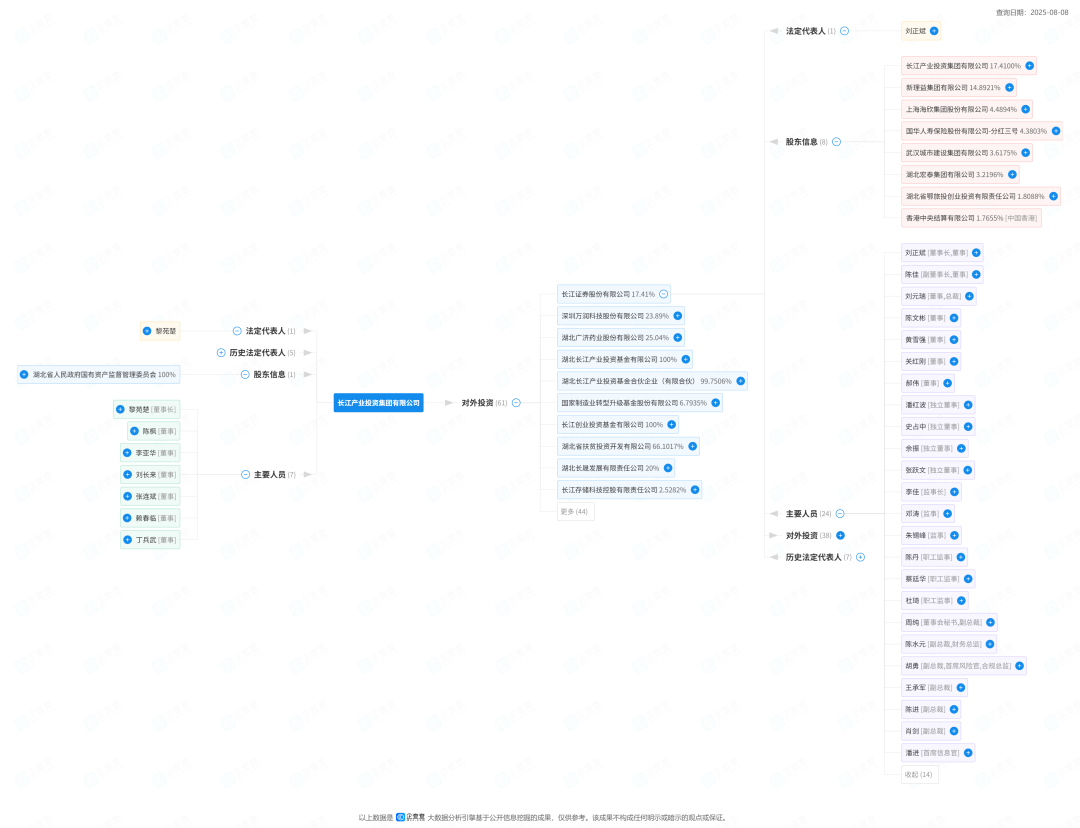Select 黄雪强 [董事] personnel node
The height and width of the screenshot is (828, 1080).
(x=931, y=340)
